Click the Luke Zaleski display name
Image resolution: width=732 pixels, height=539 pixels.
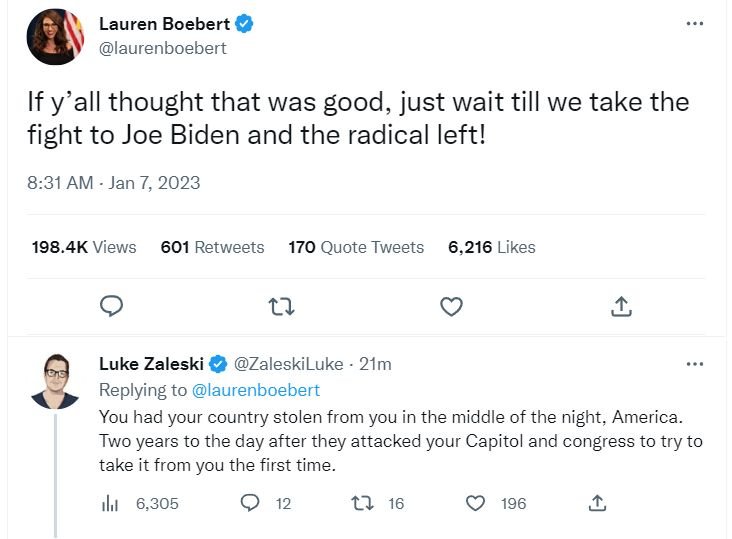click(x=153, y=364)
